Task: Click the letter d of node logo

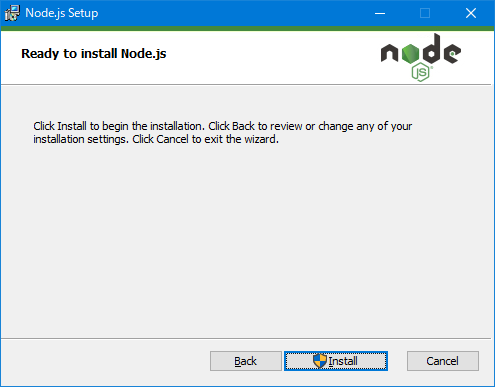Action: (431, 49)
